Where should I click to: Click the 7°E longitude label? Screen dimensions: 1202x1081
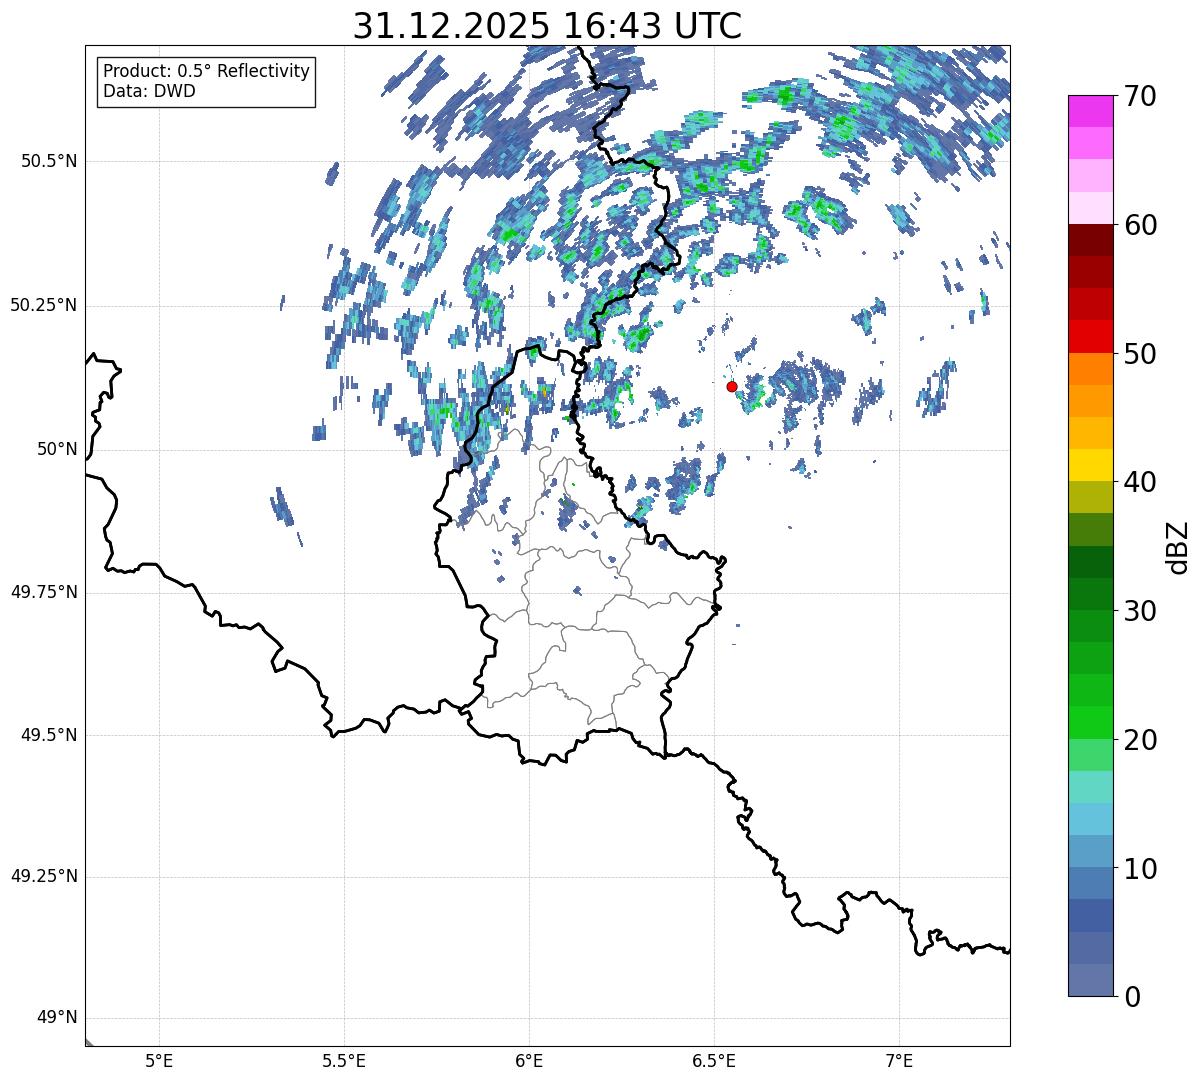(899, 1061)
